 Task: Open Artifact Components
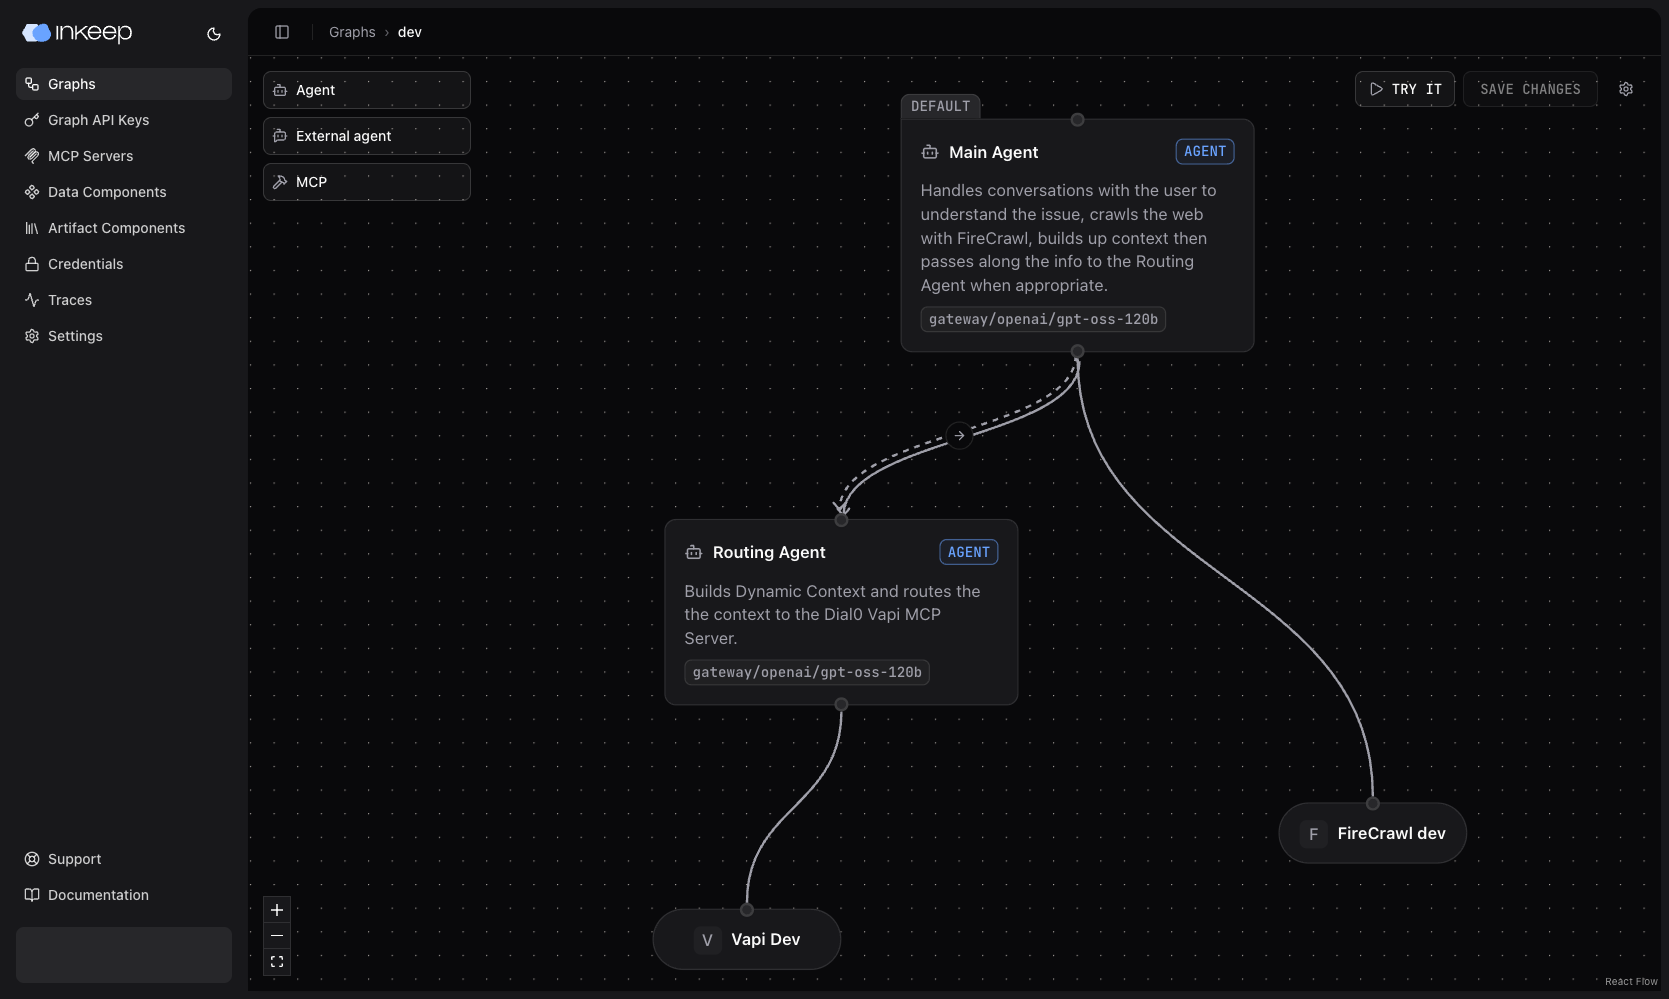point(116,228)
